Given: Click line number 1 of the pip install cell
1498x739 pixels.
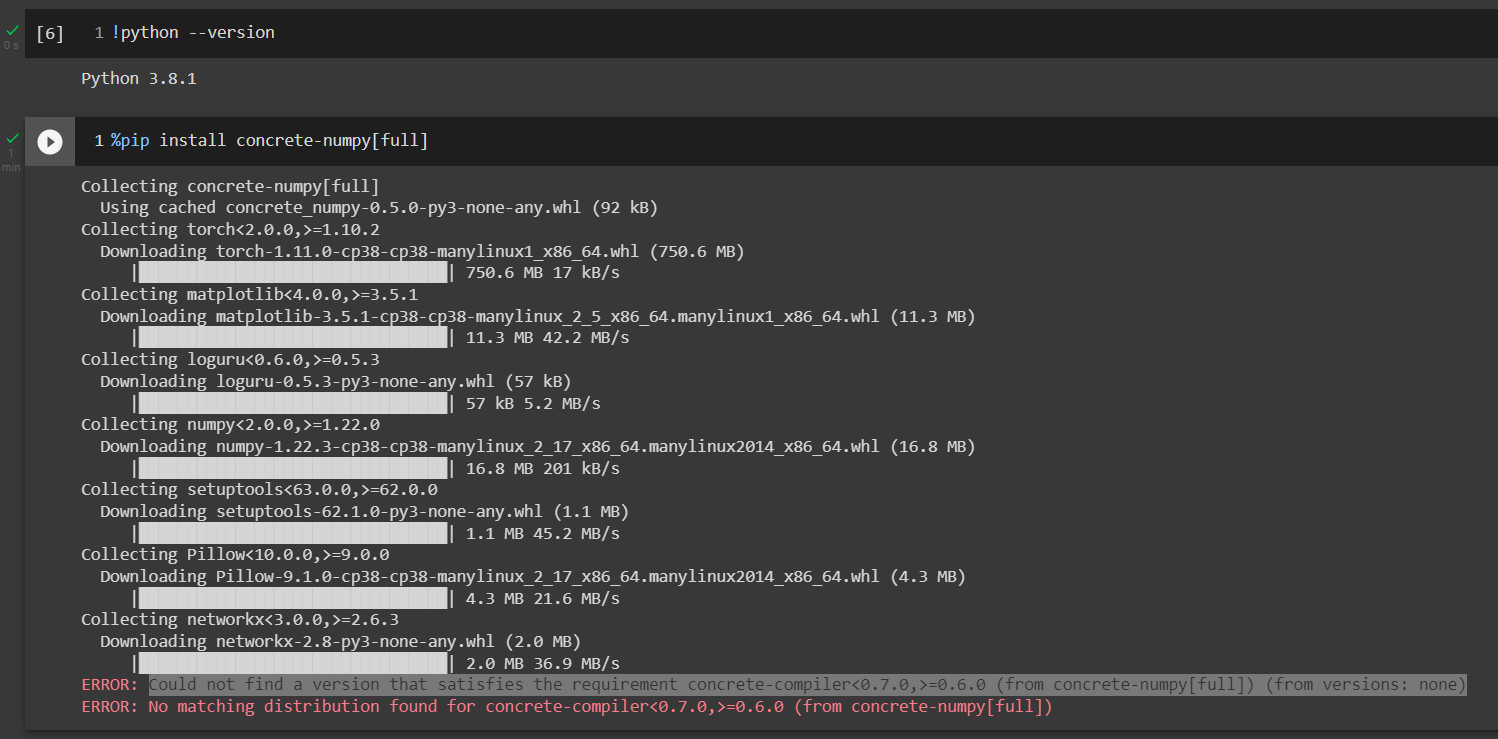Looking at the screenshot, I should [99, 141].
